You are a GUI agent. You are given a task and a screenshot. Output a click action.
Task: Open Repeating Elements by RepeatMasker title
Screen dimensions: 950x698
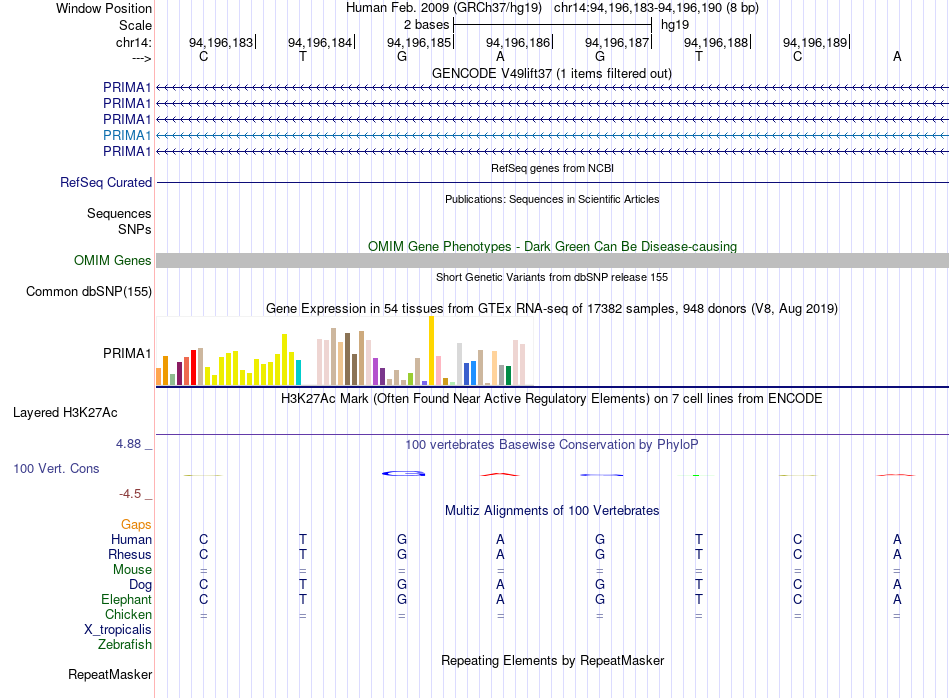pos(552,660)
